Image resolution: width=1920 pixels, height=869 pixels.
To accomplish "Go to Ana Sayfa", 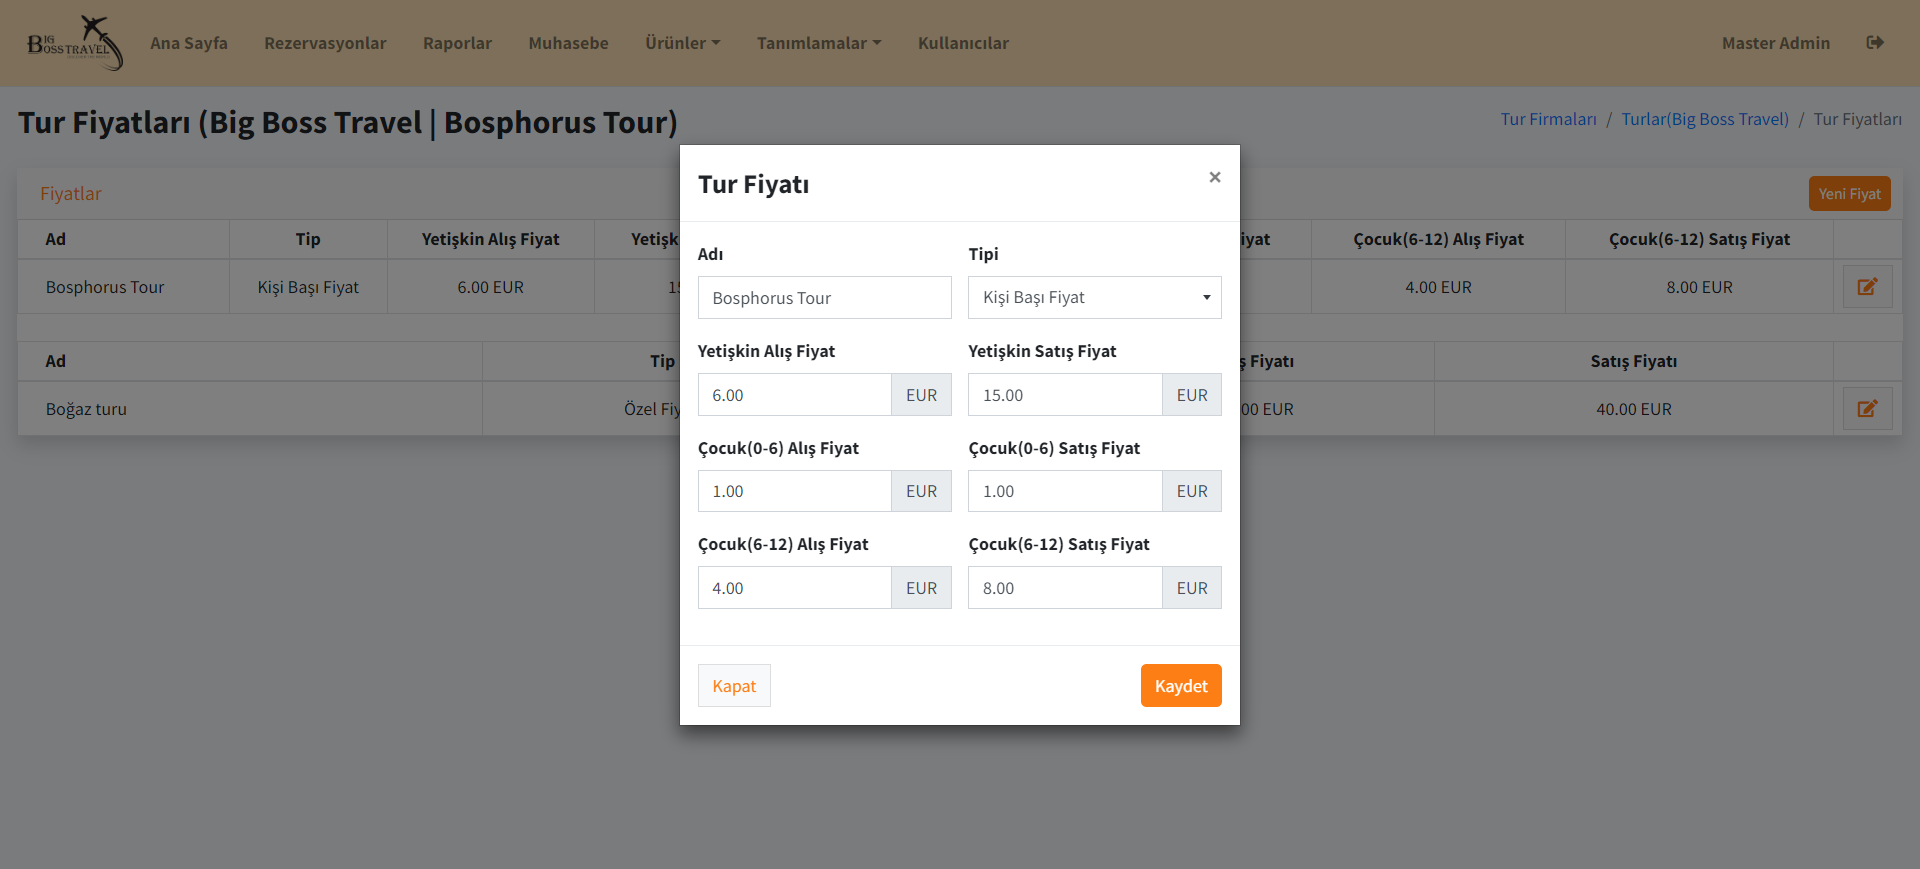I will [x=189, y=43].
